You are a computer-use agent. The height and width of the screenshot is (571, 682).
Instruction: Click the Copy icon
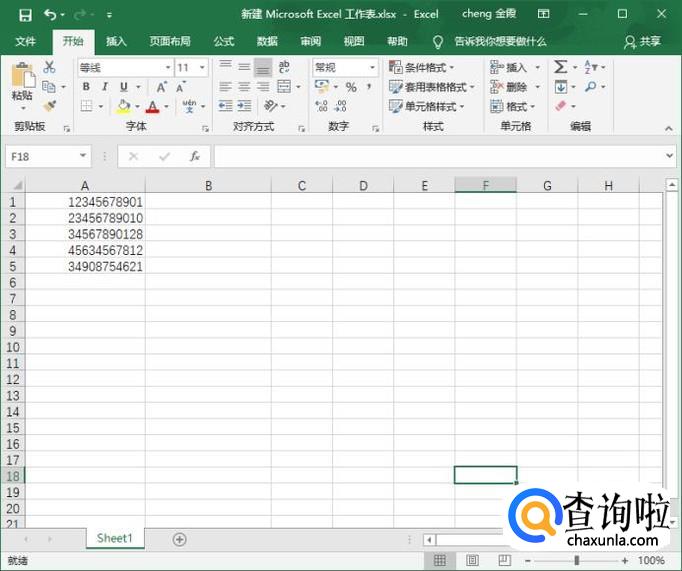tap(49, 87)
